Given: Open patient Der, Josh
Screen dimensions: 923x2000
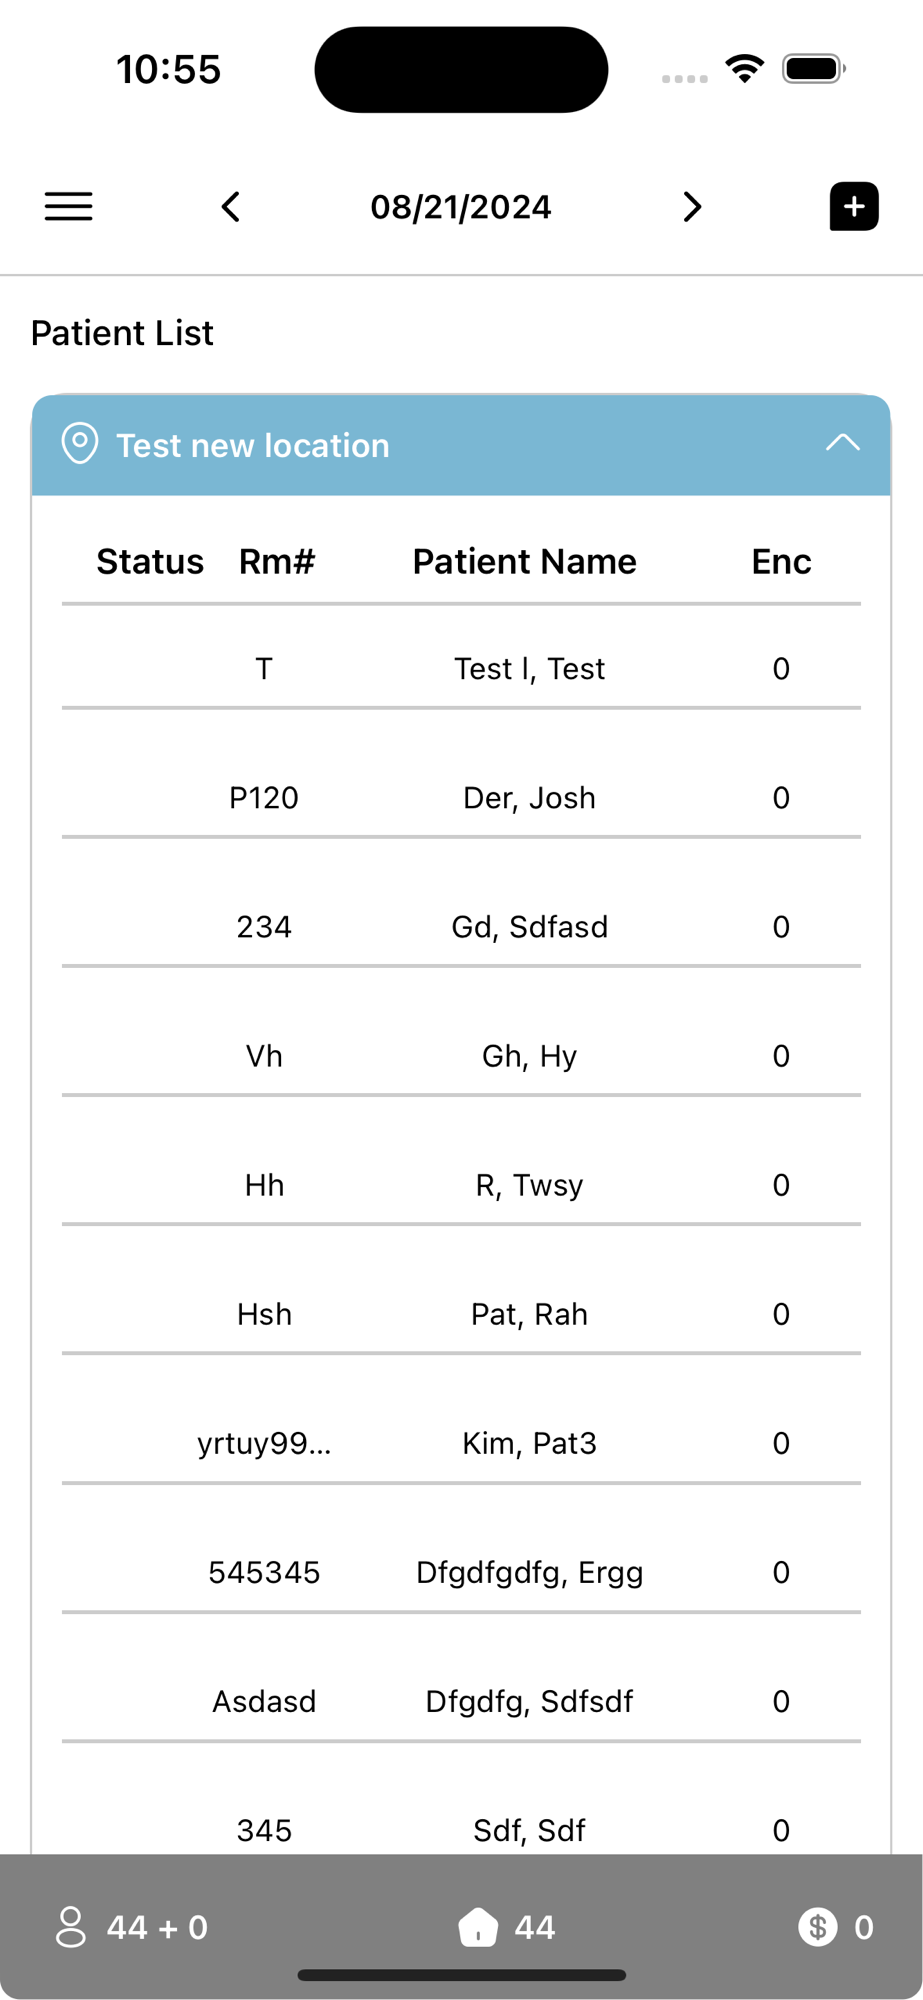Looking at the screenshot, I should (x=529, y=798).
